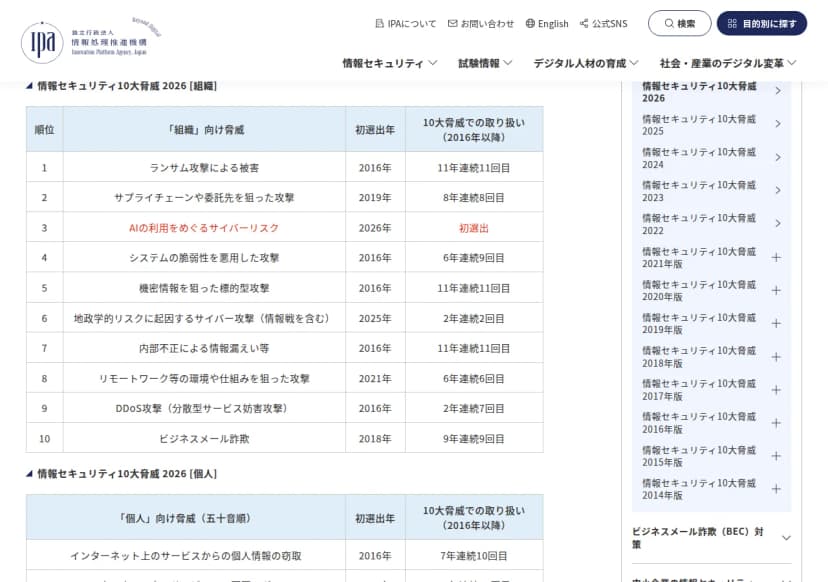Select cell 9年連続9回目
This screenshot has width=828, height=582.
point(474,439)
